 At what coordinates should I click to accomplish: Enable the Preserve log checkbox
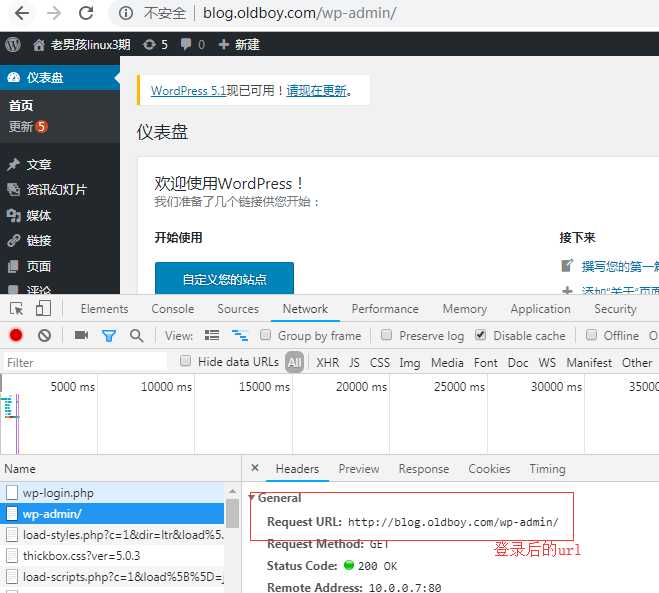tap(391, 336)
